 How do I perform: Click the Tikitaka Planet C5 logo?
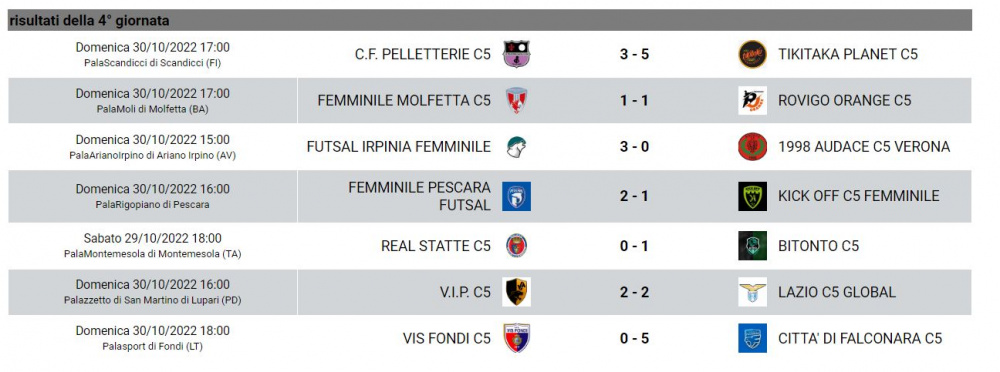(752, 54)
